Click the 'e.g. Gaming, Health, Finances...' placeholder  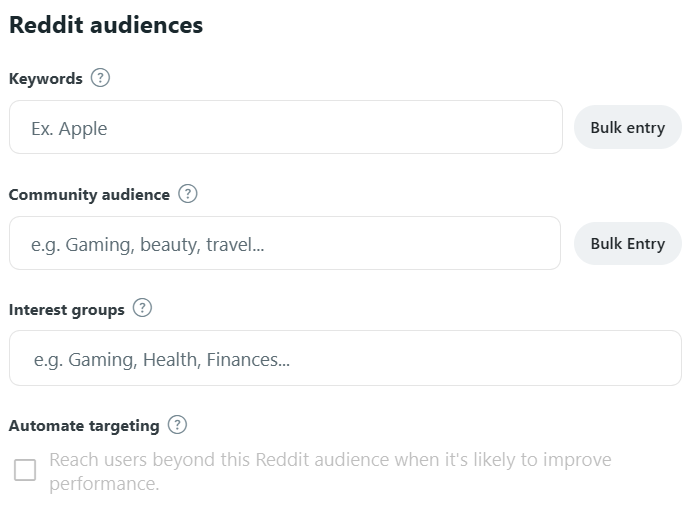tap(162, 360)
